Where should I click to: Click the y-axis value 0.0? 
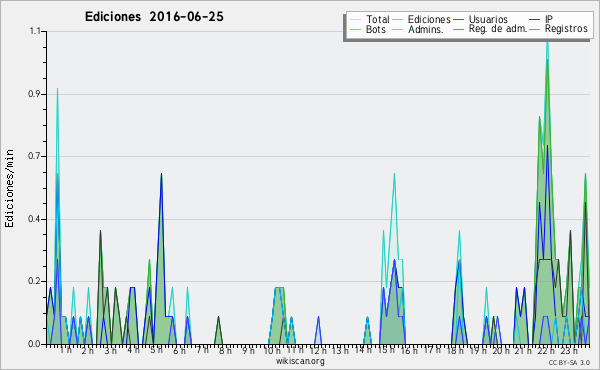35,344
